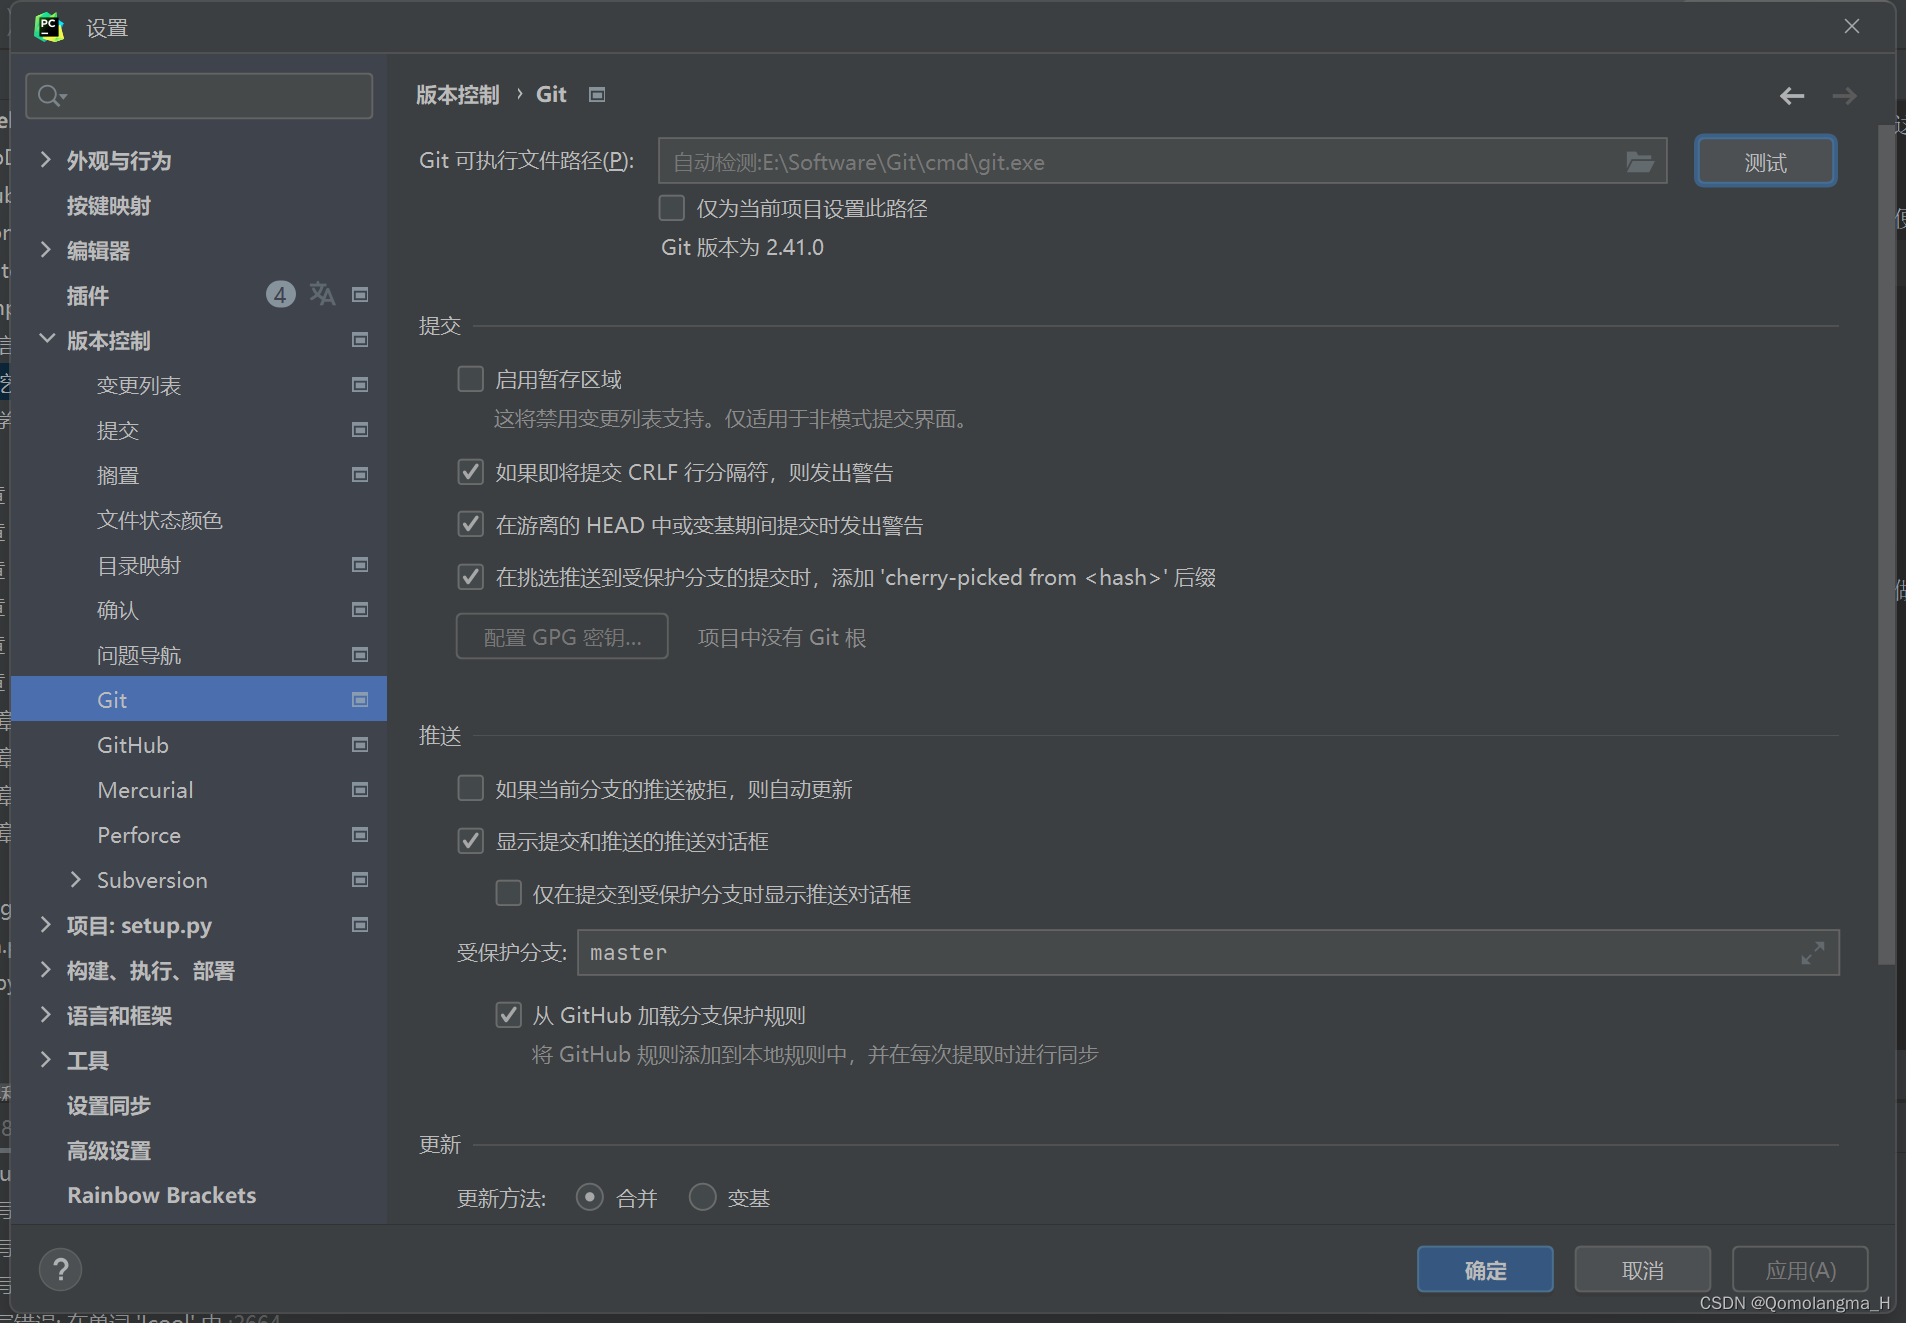Click the settings icon beside the Git breadcrumb
The height and width of the screenshot is (1323, 1906).
click(597, 93)
